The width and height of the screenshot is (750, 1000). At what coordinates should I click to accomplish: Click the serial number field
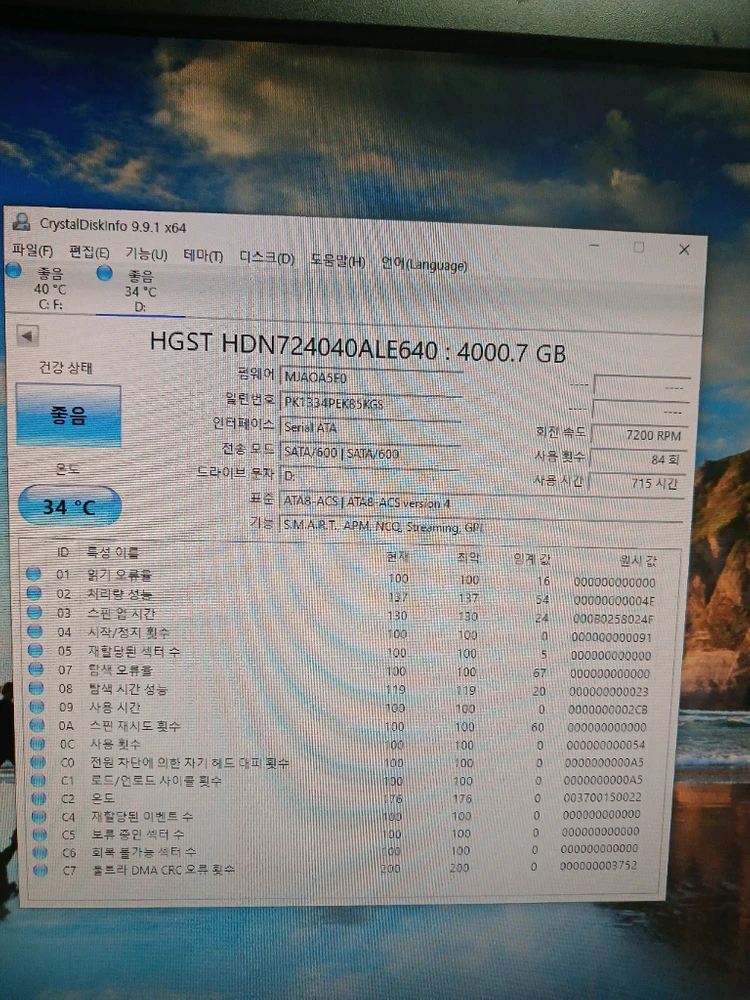coord(371,402)
